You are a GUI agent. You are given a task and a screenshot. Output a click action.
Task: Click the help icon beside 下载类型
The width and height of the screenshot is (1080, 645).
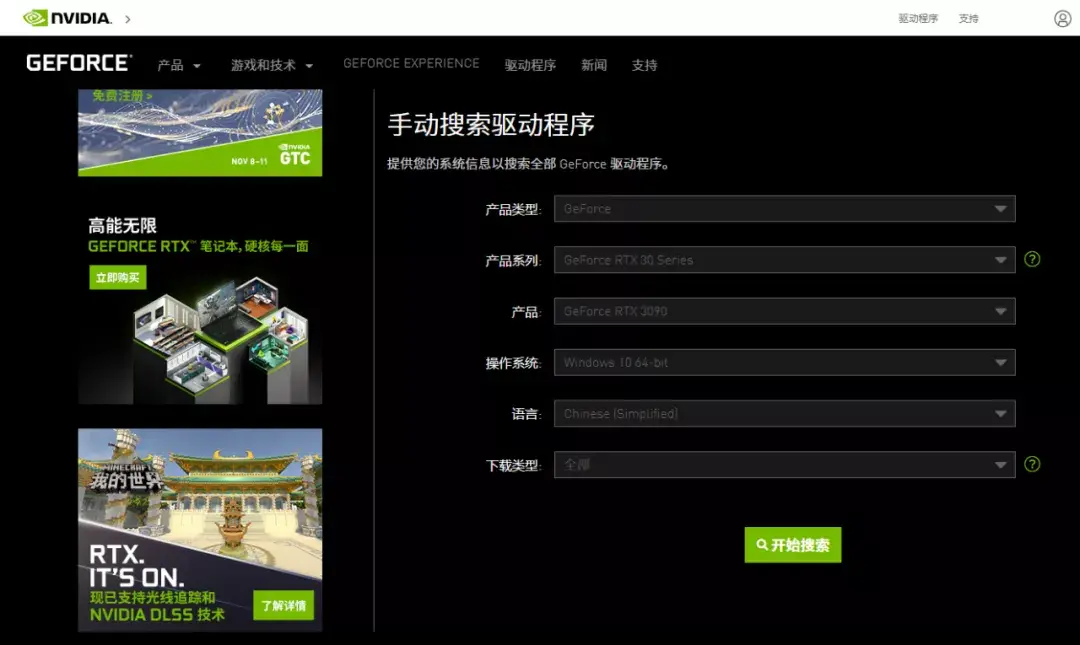(1032, 464)
